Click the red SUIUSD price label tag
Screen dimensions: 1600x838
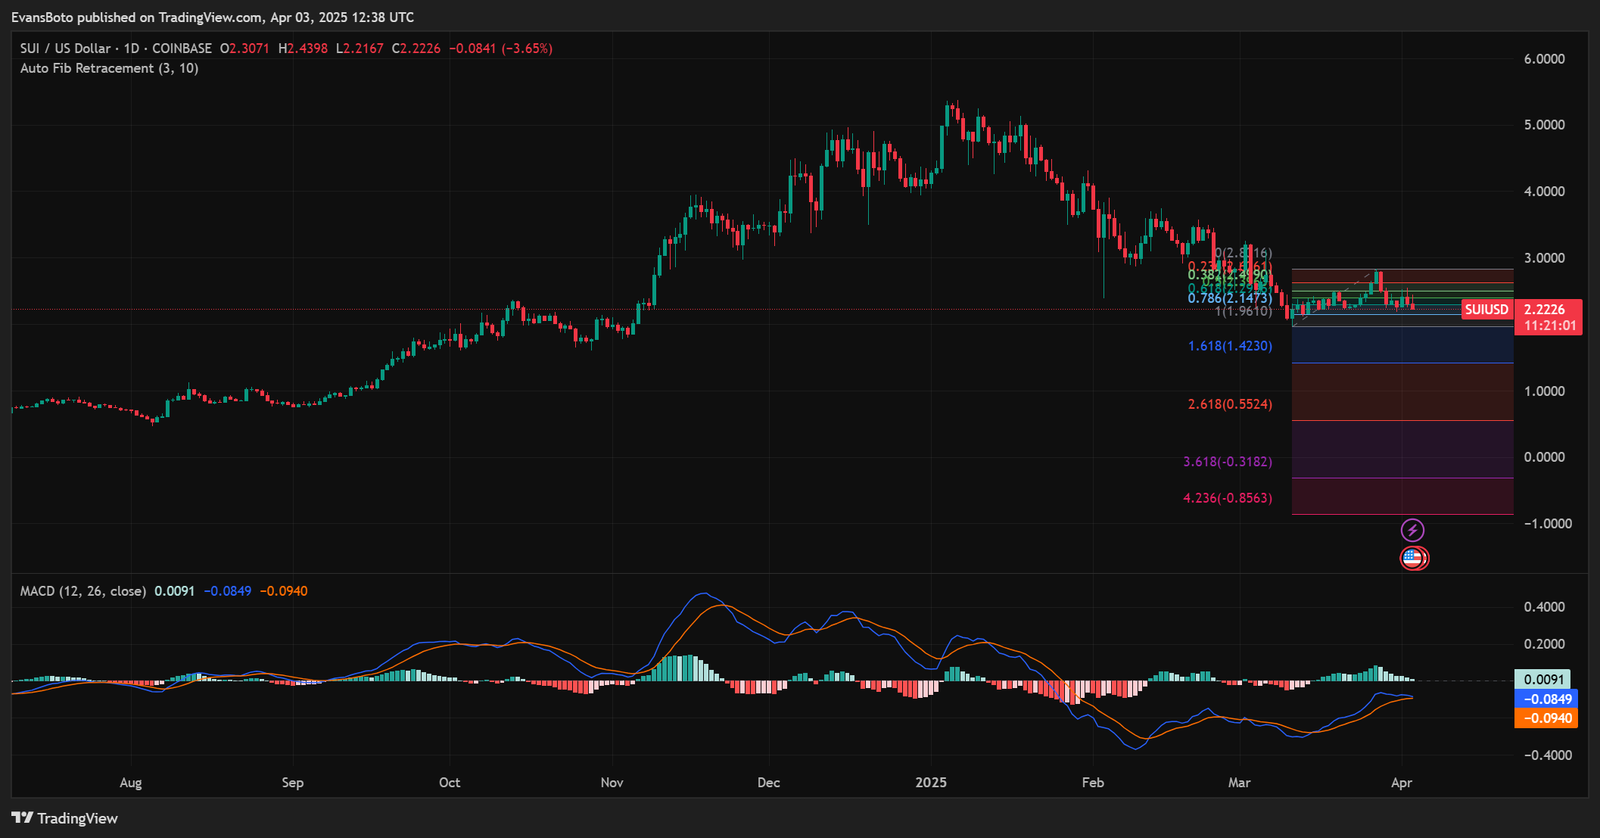click(1486, 309)
